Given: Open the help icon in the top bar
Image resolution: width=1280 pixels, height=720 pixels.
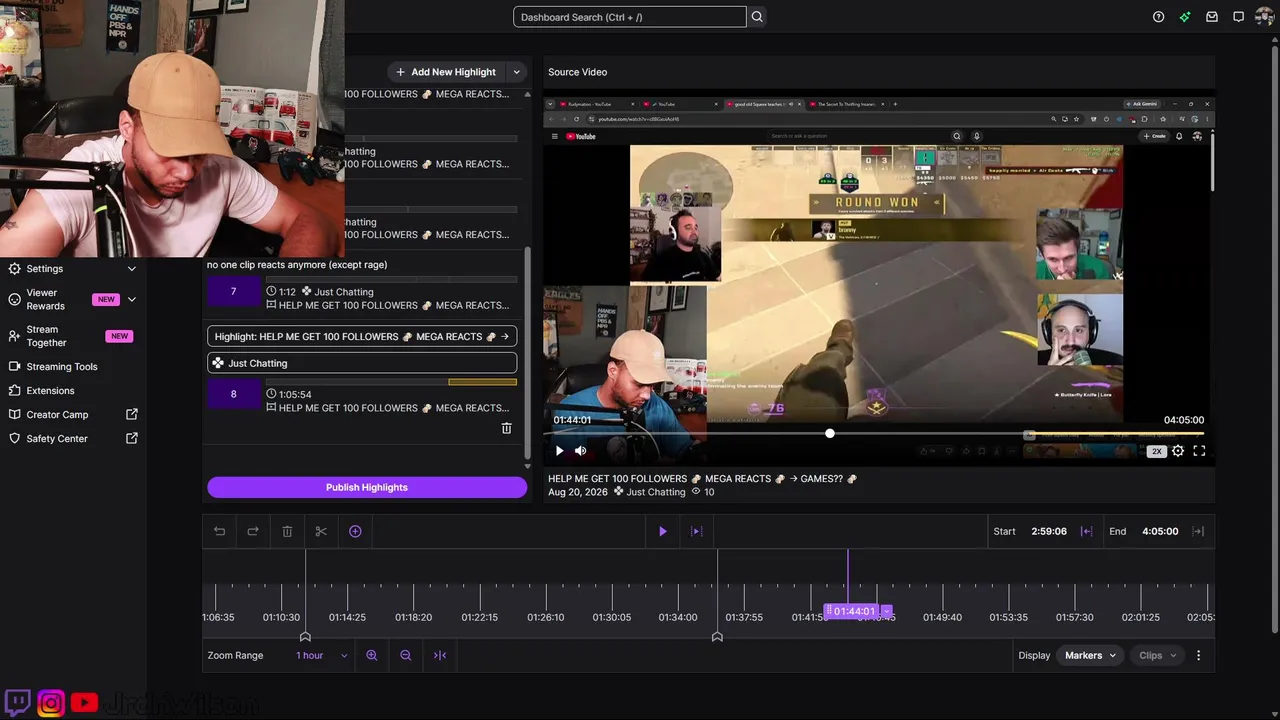Looking at the screenshot, I should 1158,17.
